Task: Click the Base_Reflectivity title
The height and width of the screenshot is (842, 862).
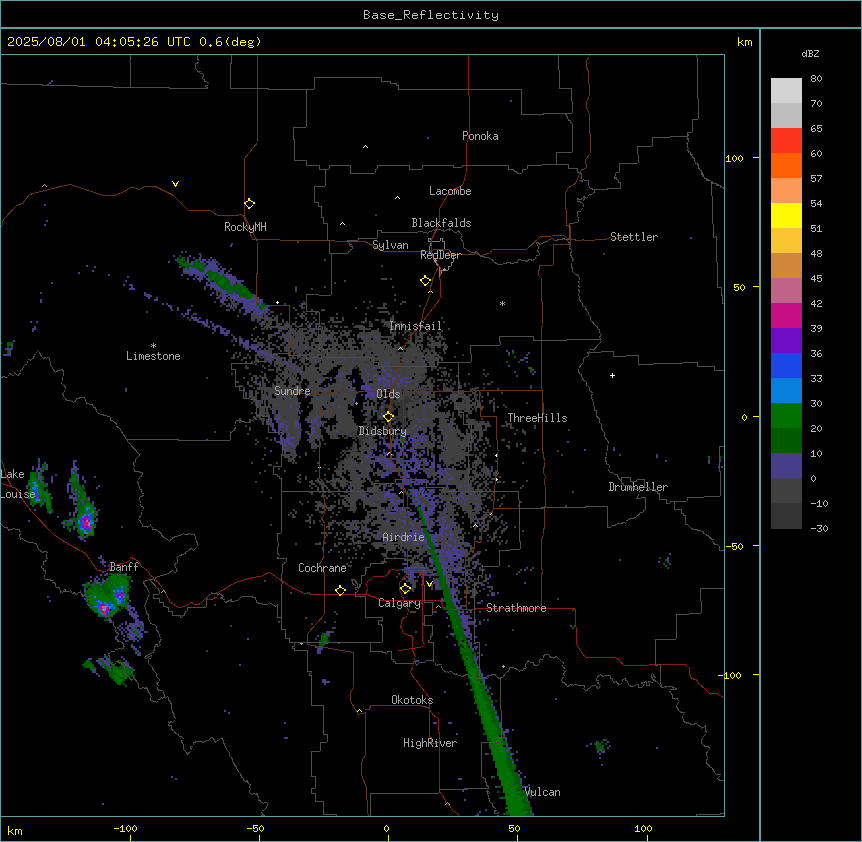Action: 431,15
